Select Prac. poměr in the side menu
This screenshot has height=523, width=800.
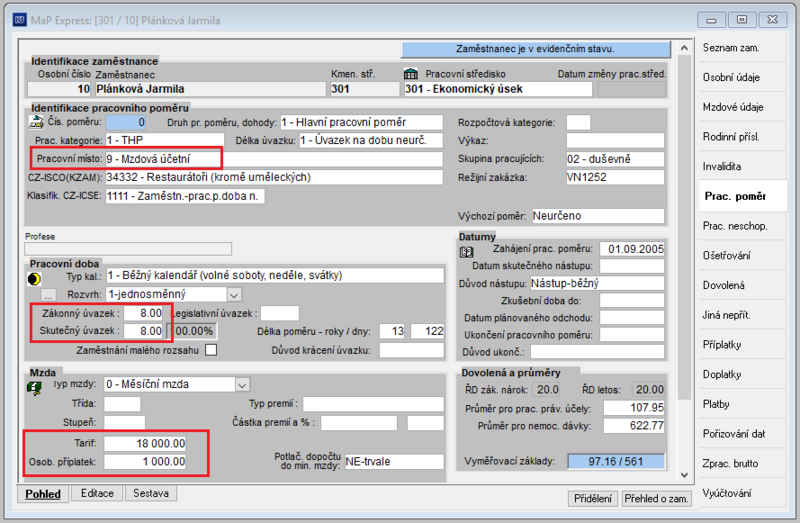pyautogui.click(x=742, y=196)
